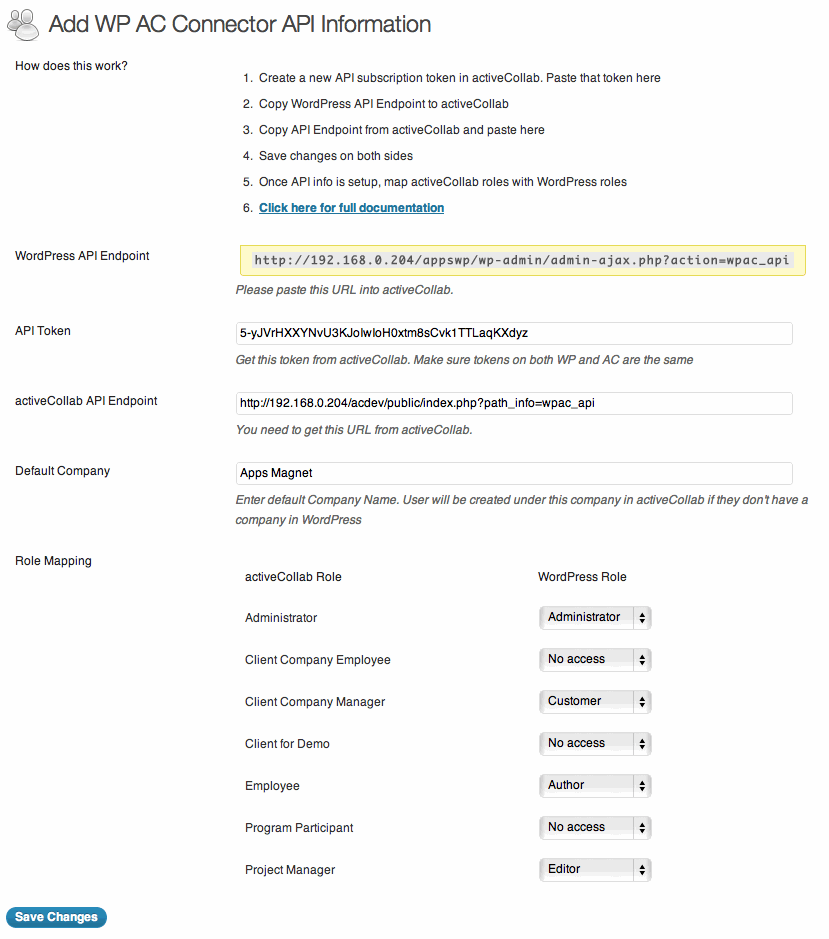Save Changes to the connector settings
The width and height of the screenshot is (829, 939).
[x=56, y=917]
